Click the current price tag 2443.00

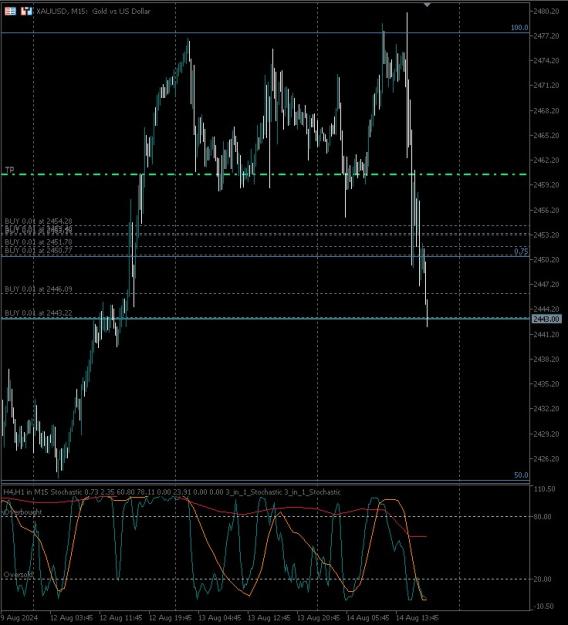coord(546,319)
